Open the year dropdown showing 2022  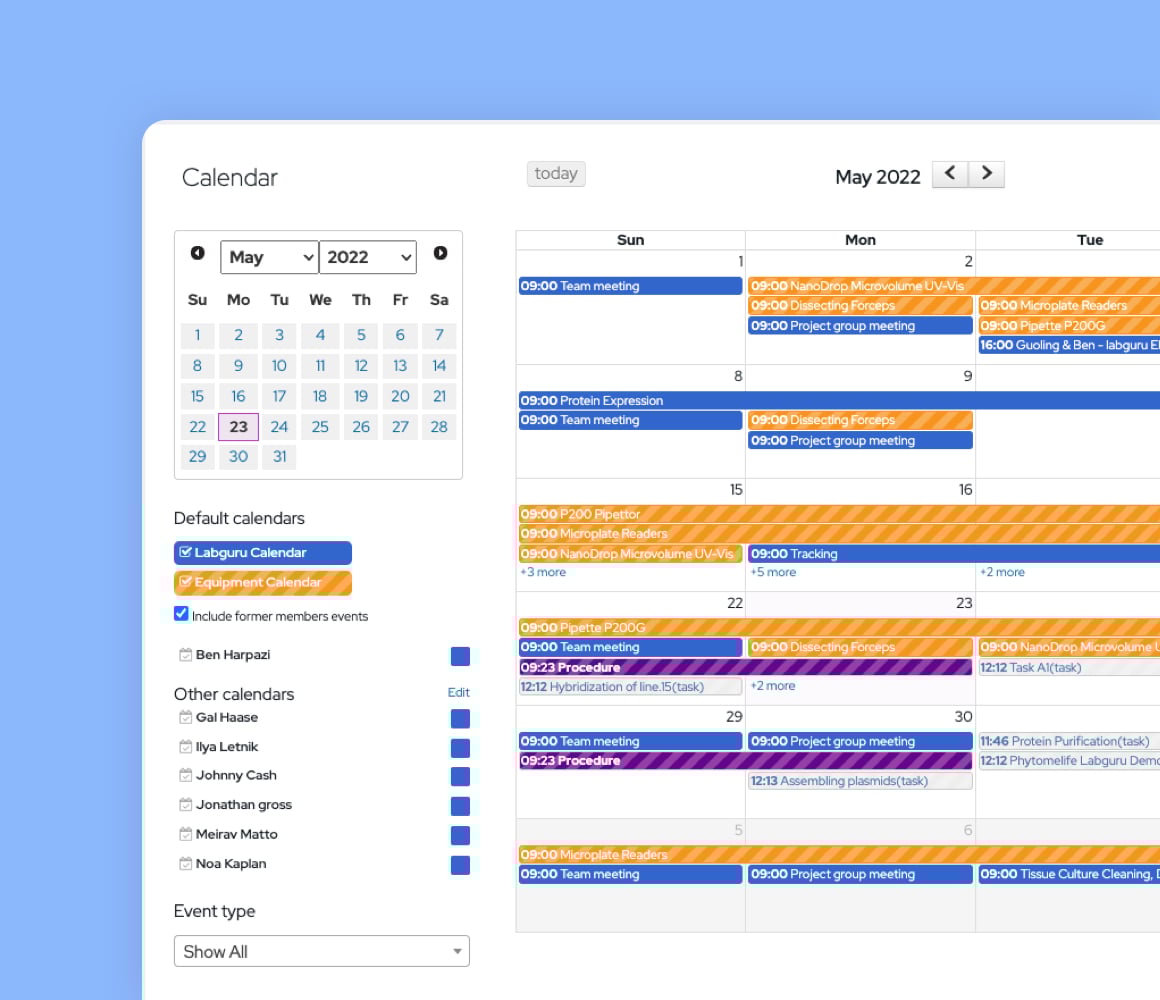point(367,257)
